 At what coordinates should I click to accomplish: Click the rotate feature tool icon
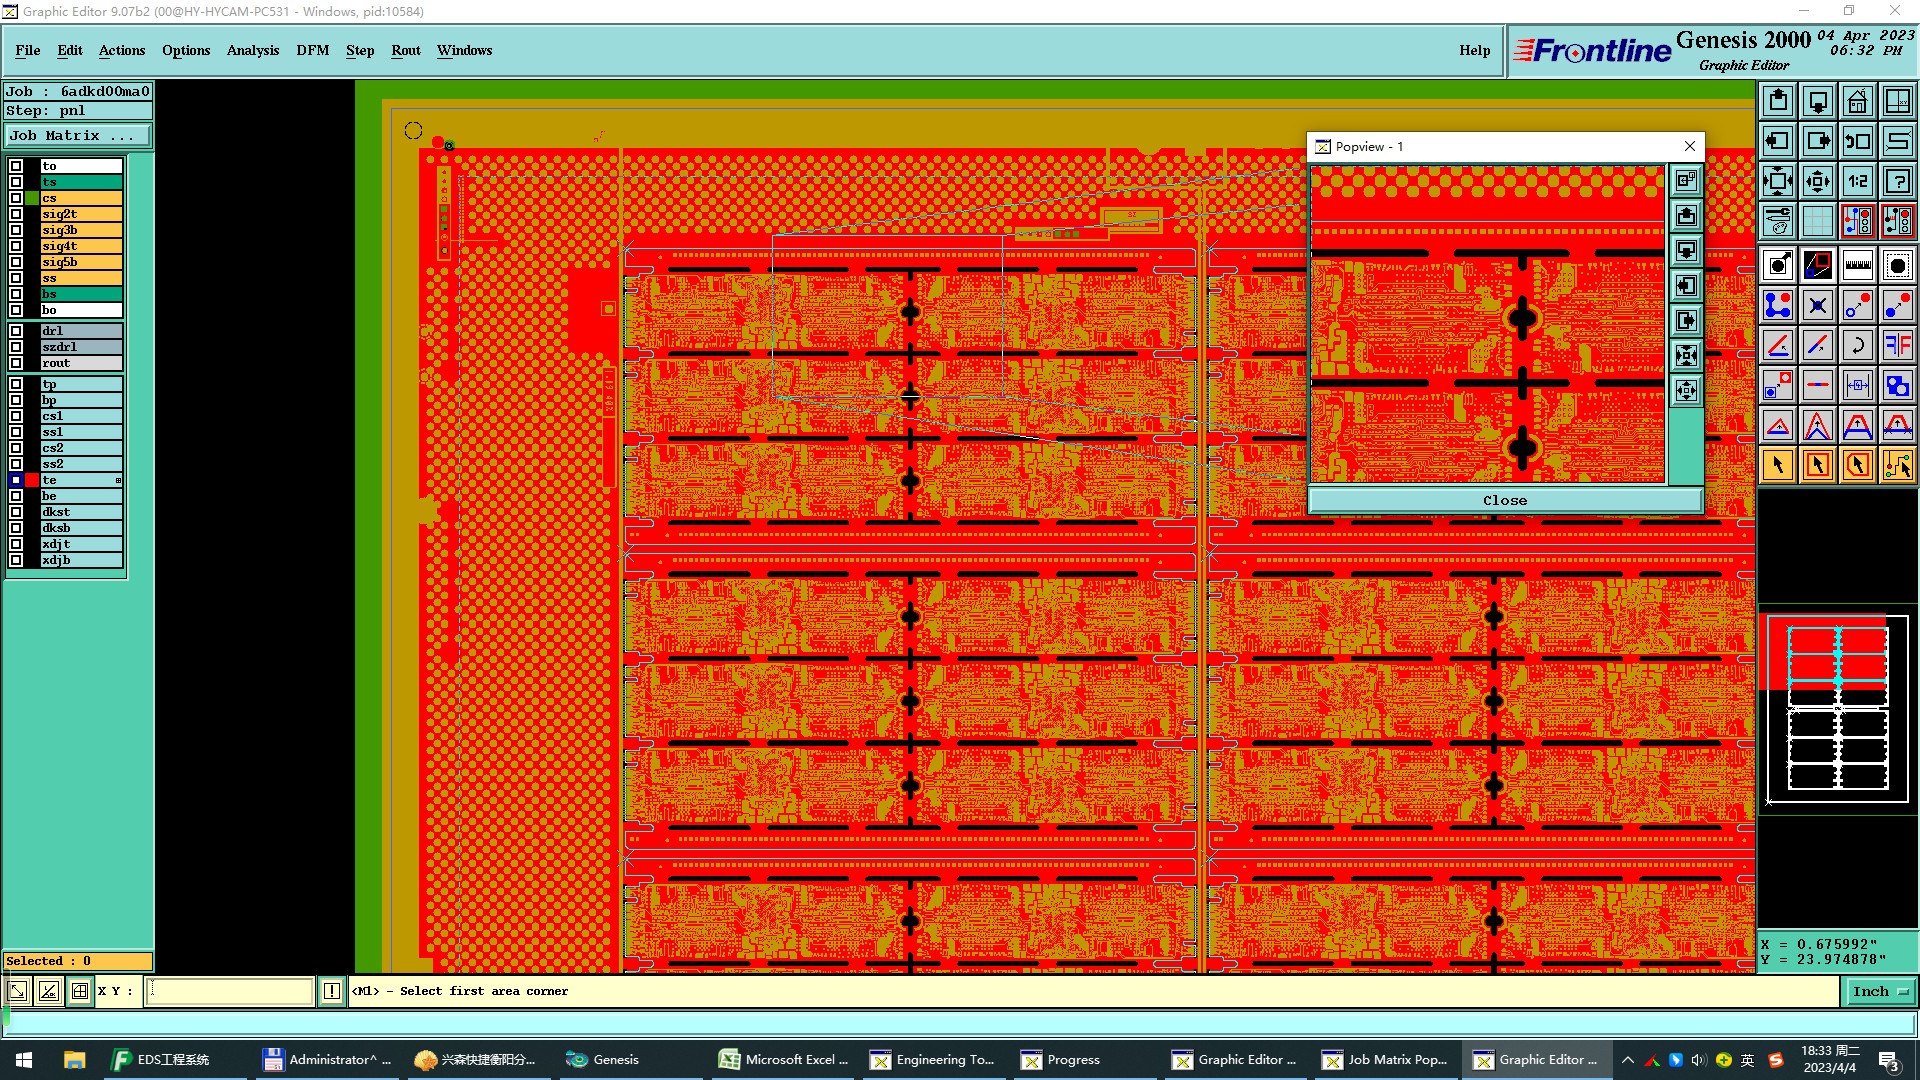click(x=1857, y=345)
